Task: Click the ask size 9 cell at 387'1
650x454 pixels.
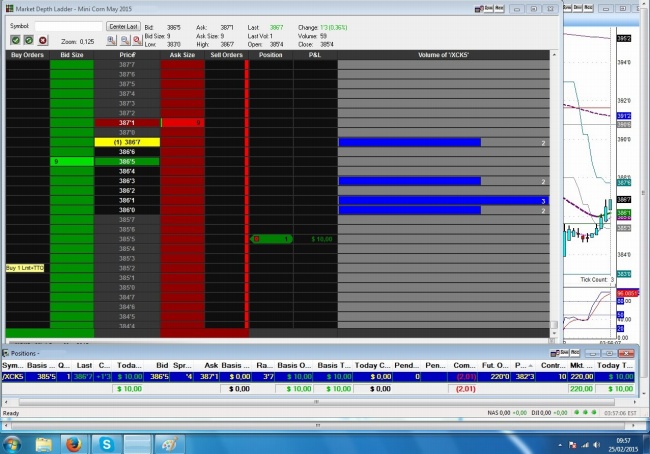Action: tap(182, 123)
